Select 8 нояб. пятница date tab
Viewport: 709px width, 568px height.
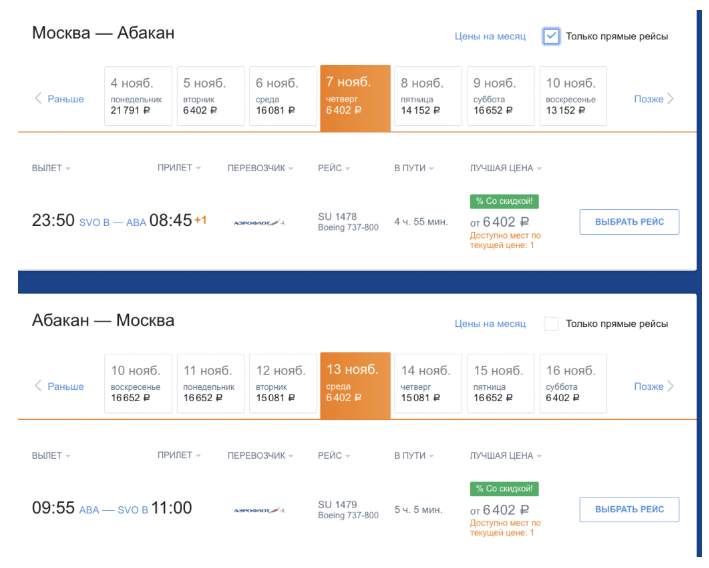point(428,96)
